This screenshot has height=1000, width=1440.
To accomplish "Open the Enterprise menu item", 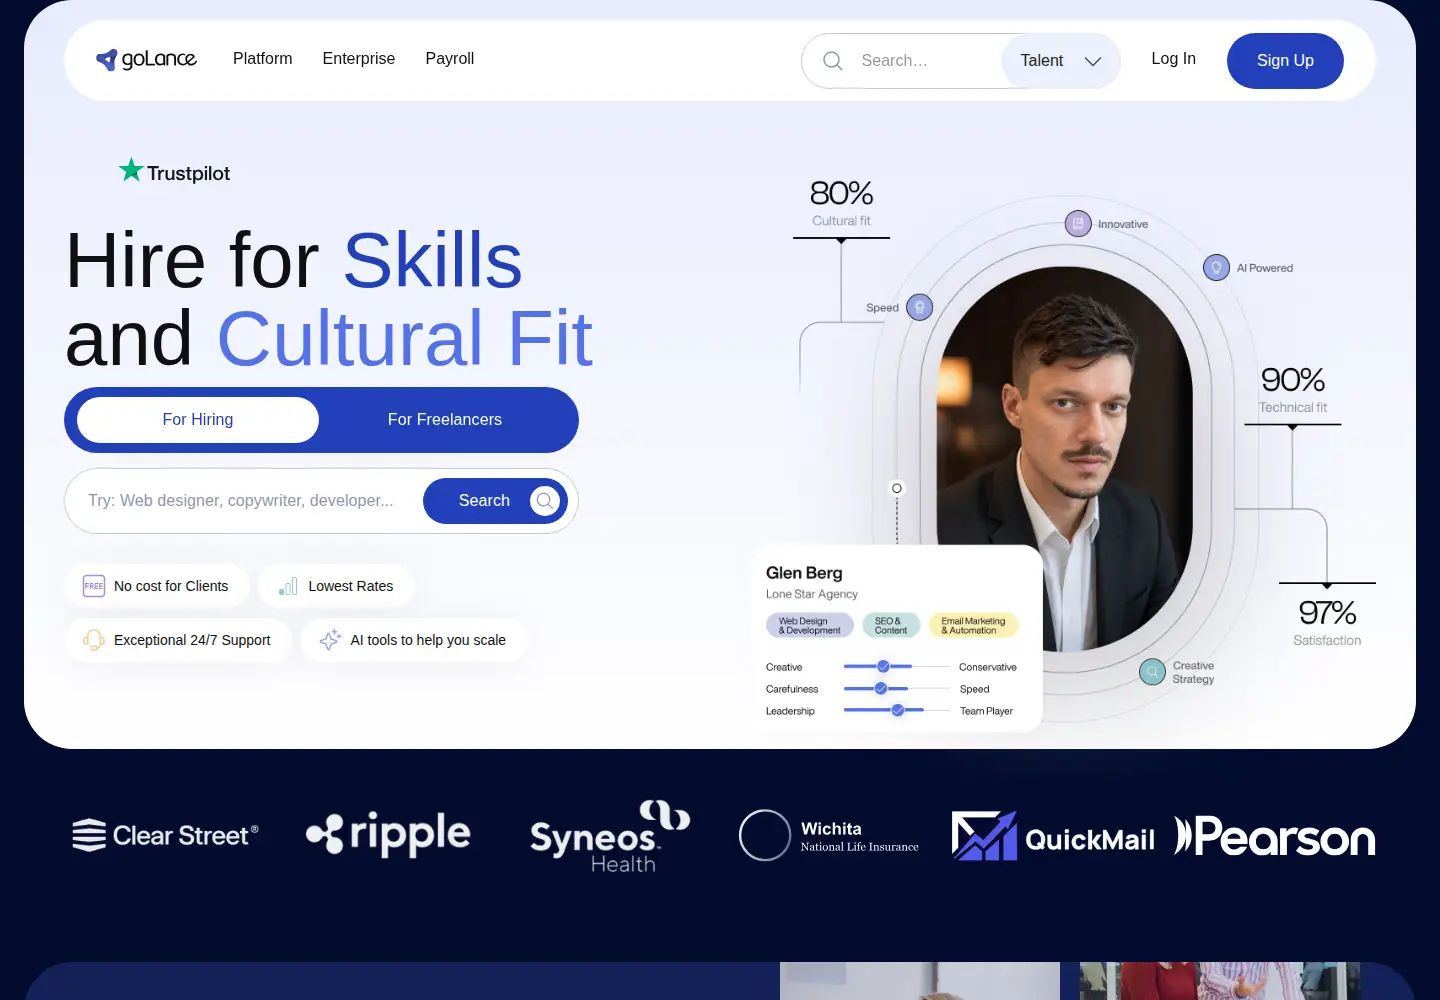I will [359, 59].
